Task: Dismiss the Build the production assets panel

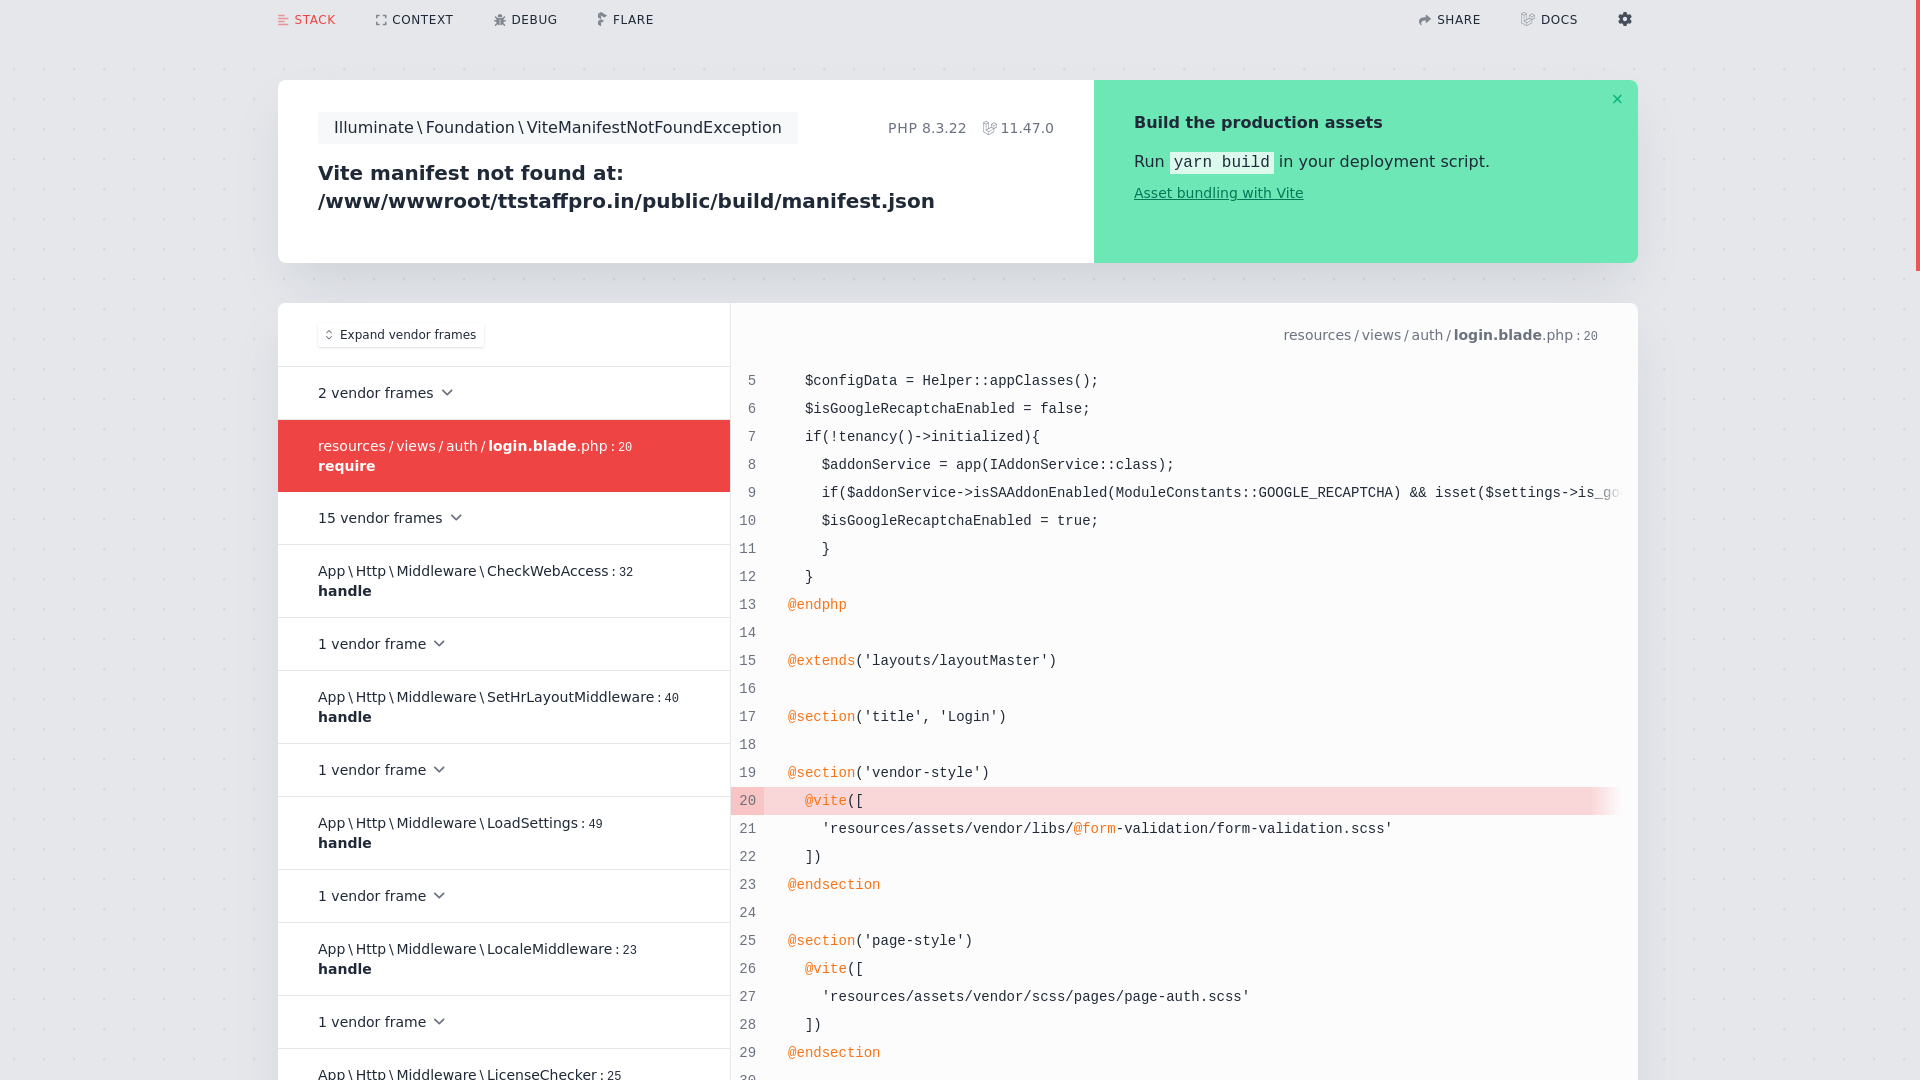Action: click(1617, 99)
